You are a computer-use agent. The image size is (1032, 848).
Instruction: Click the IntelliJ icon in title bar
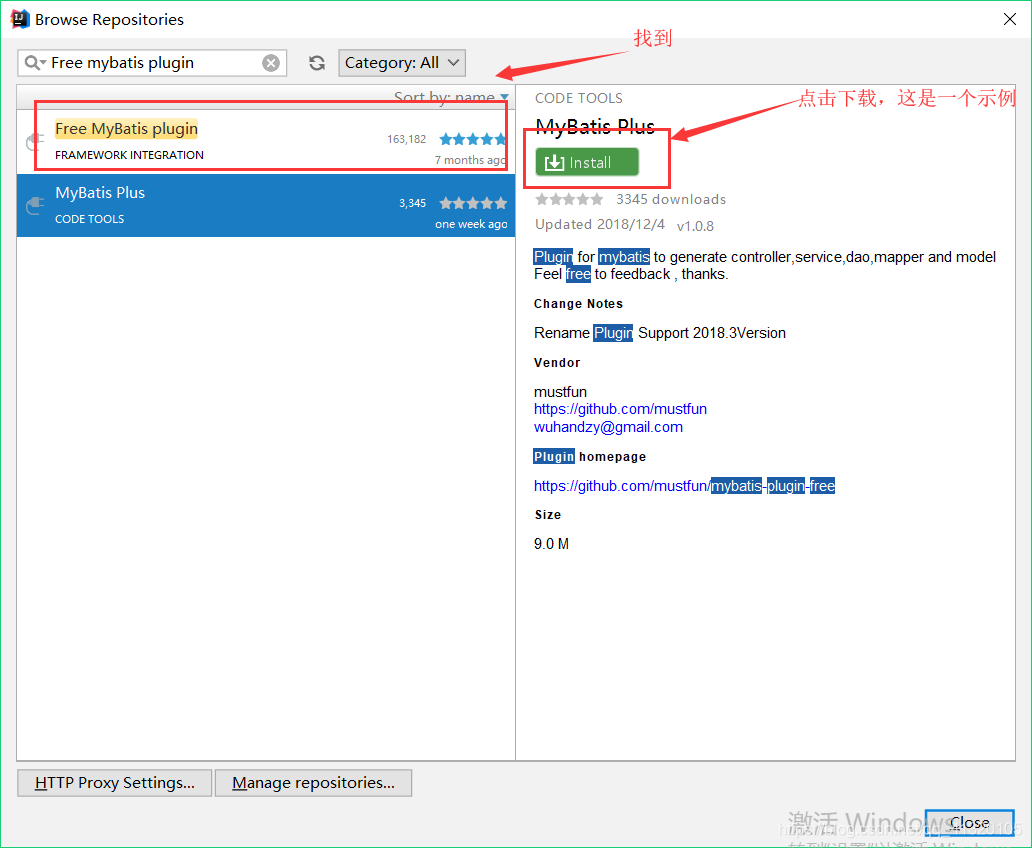[20, 19]
